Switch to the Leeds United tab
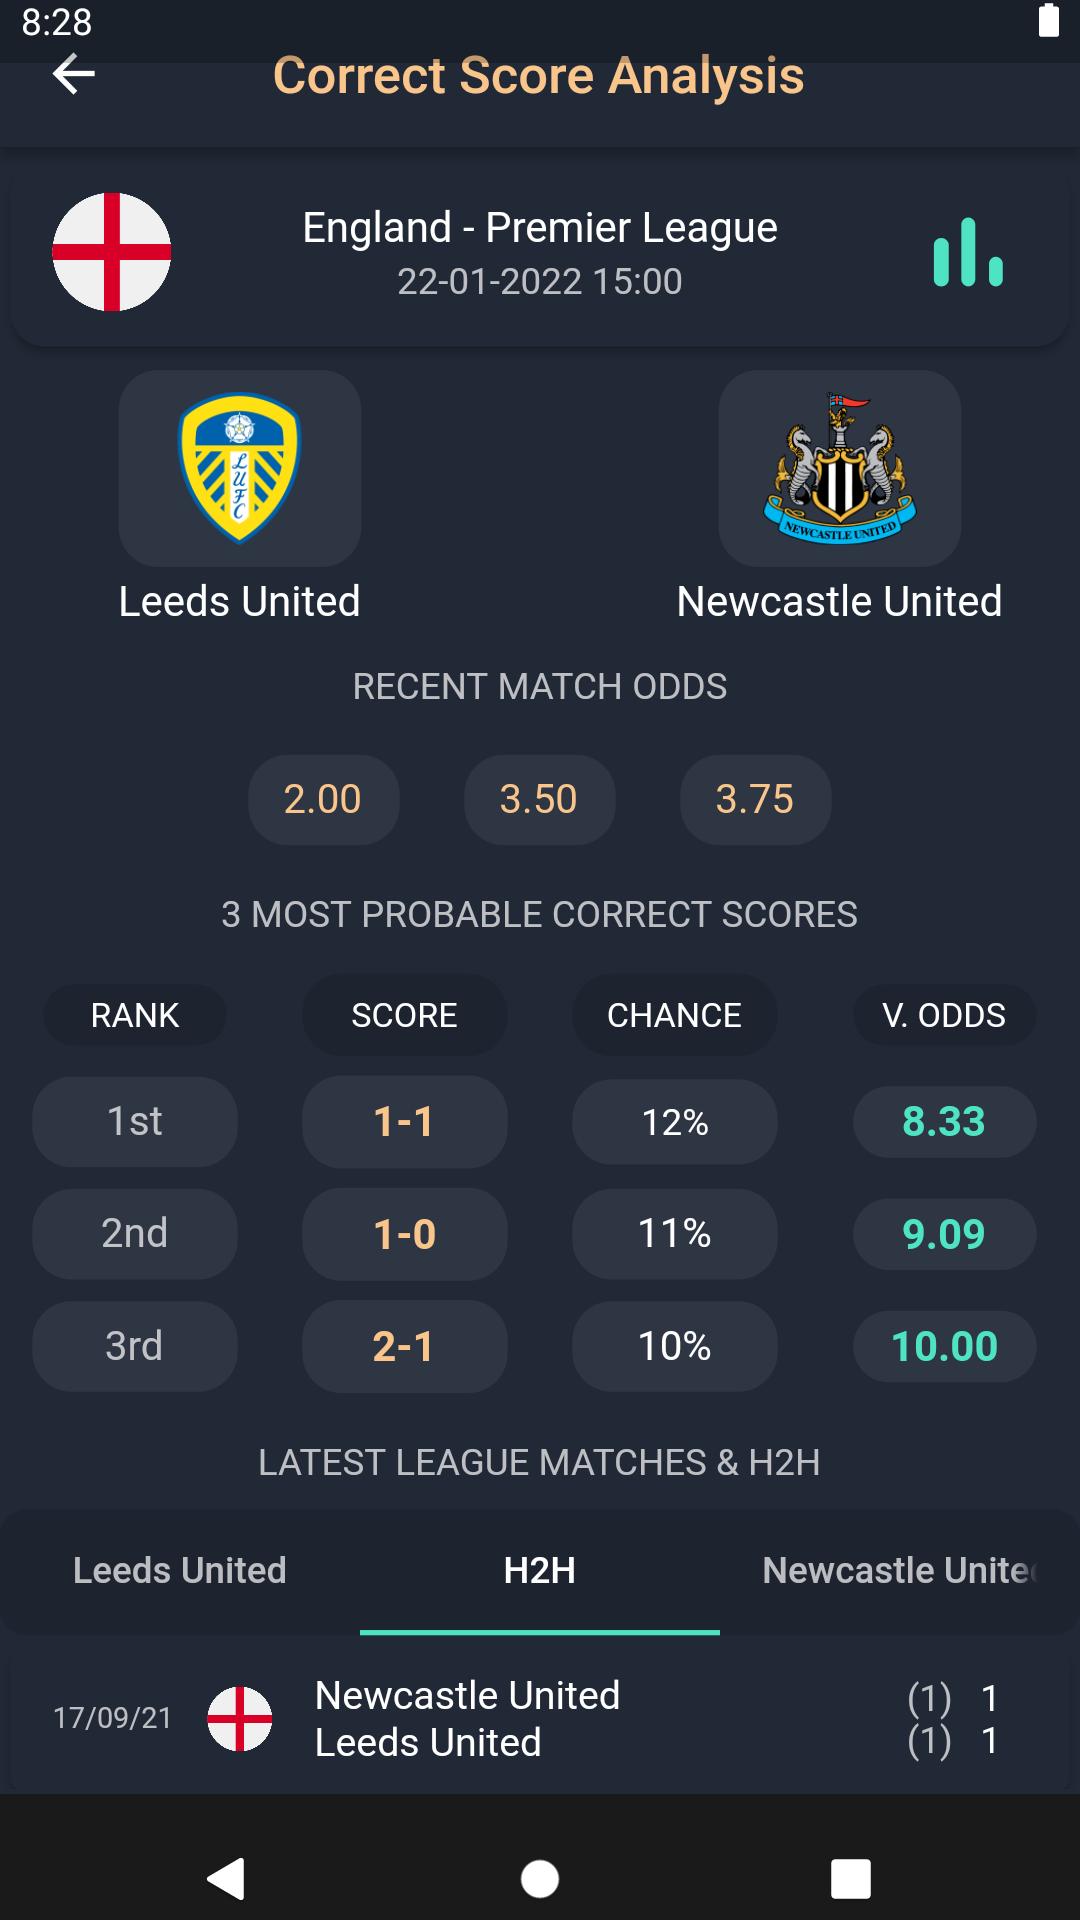The height and width of the screenshot is (1920, 1080). (180, 1571)
